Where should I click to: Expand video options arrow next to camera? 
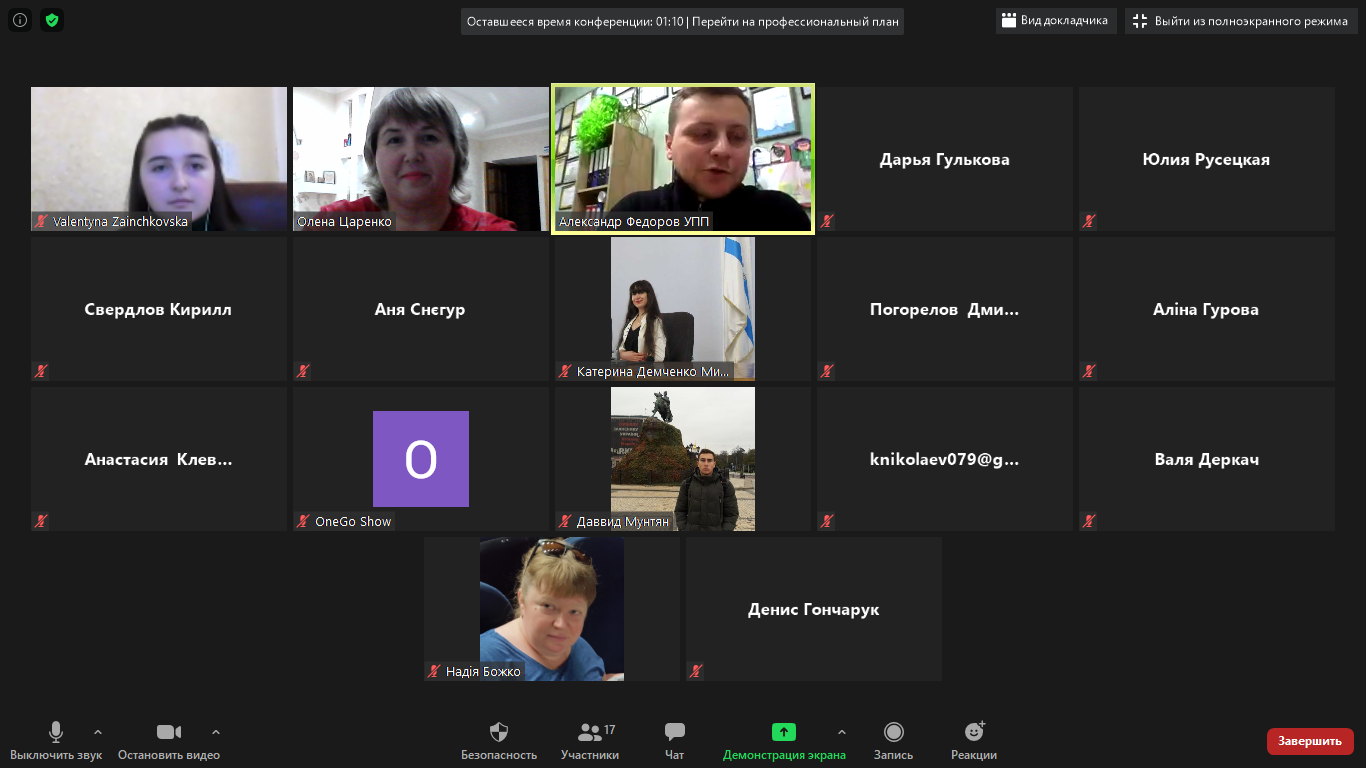click(216, 732)
